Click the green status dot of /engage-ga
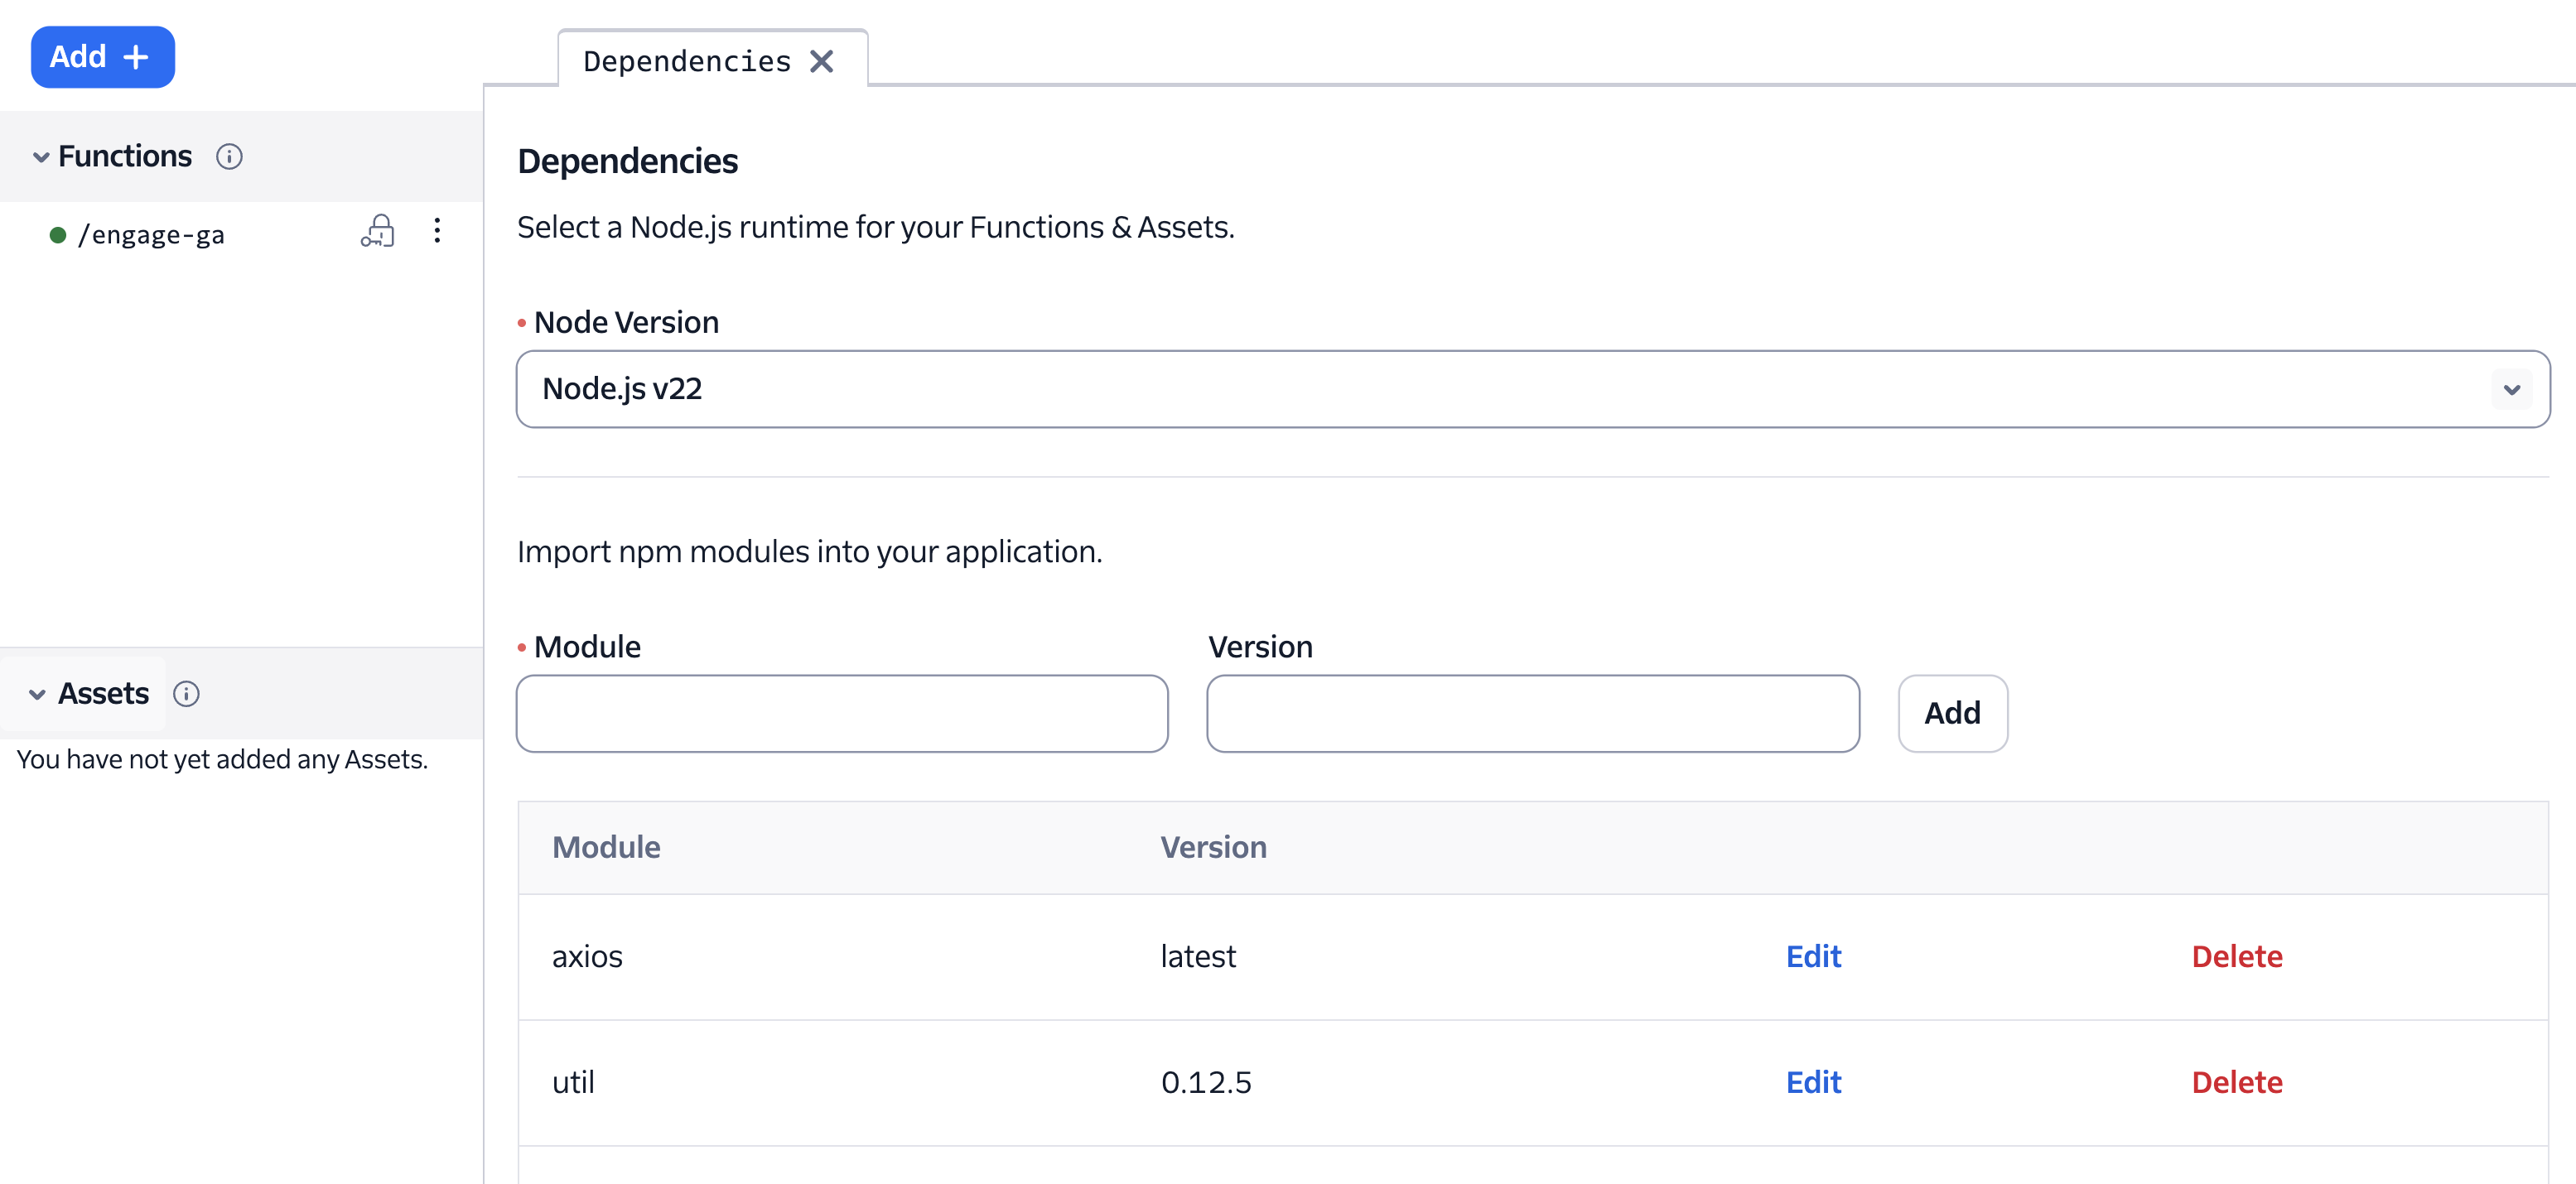This screenshot has height=1184, width=2576. [x=58, y=235]
